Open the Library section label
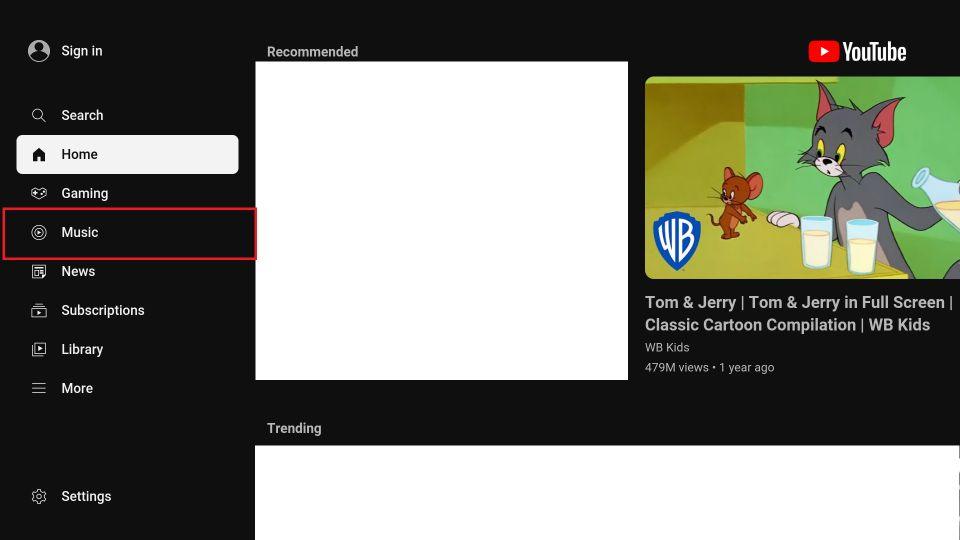 coord(82,350)
